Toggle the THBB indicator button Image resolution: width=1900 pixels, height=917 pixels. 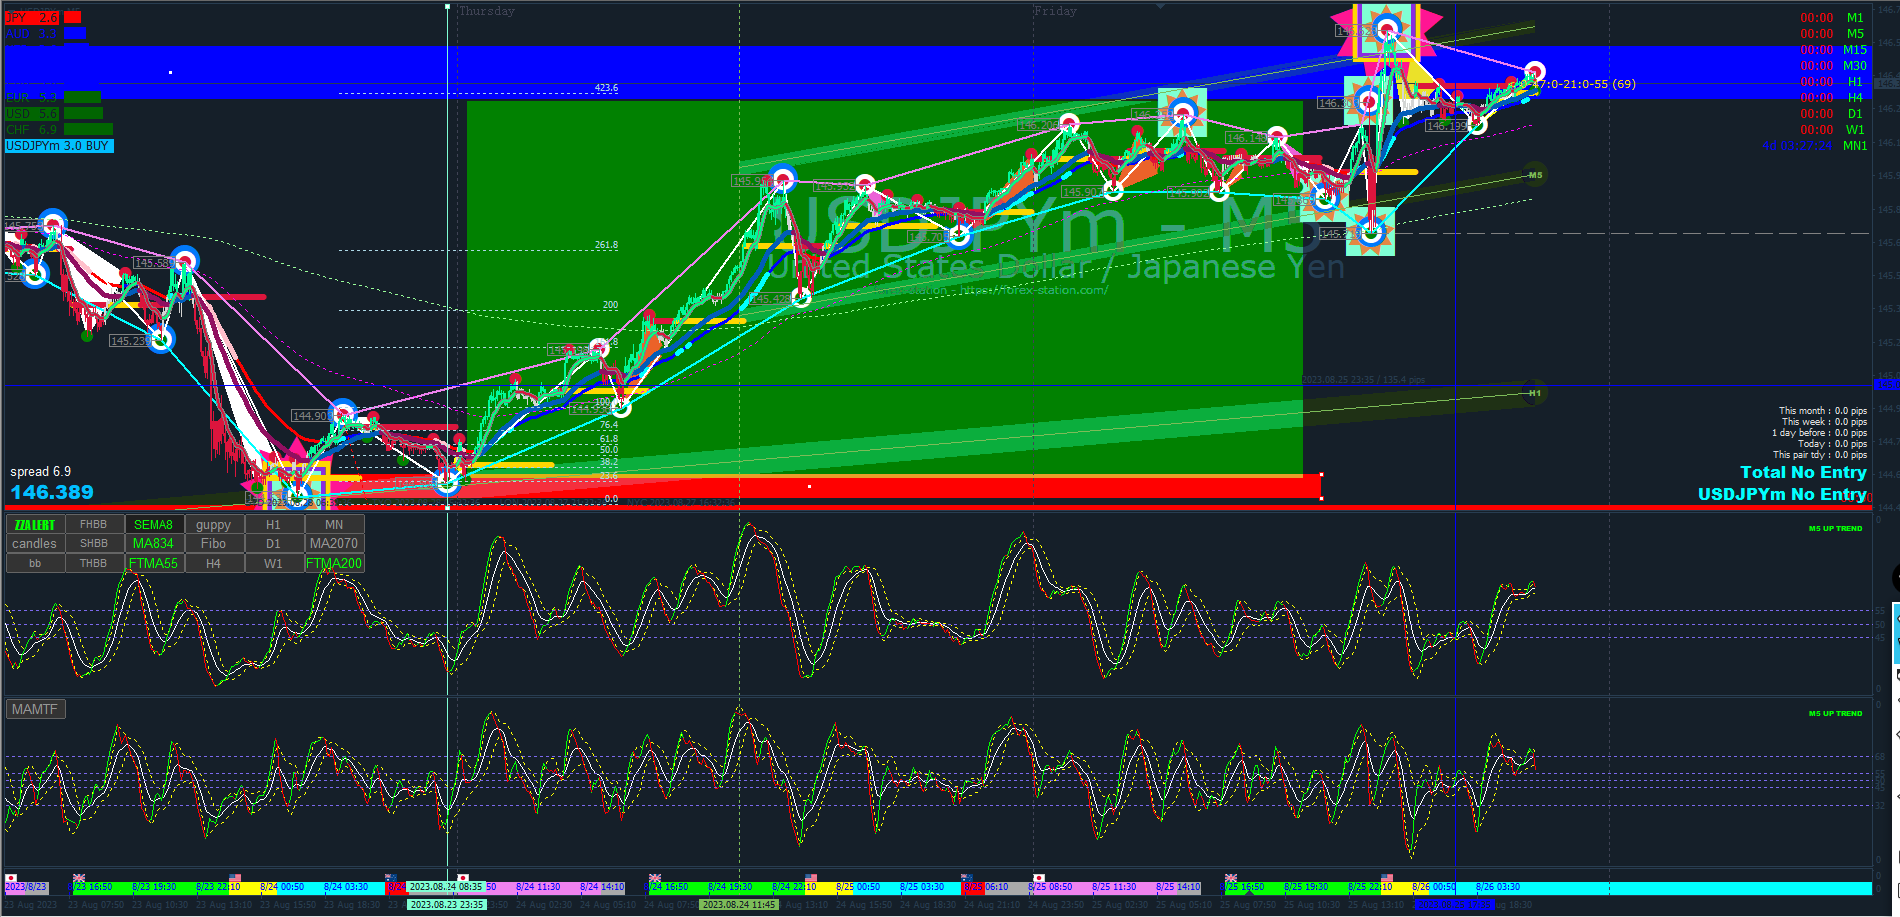(94, 564)
